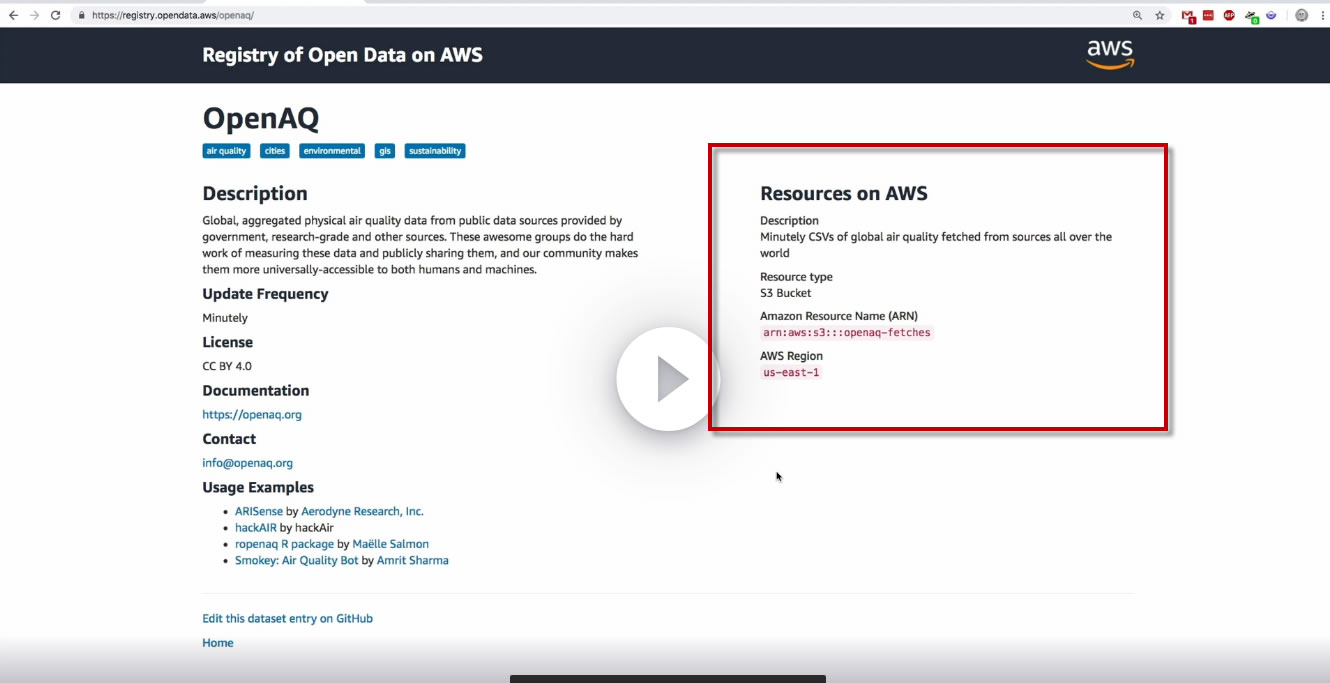The width and height of the screenshot is (1330, 683).
Task: Open the ARISense usage example link
Action: pyautogui.click(x=259, y=511)
